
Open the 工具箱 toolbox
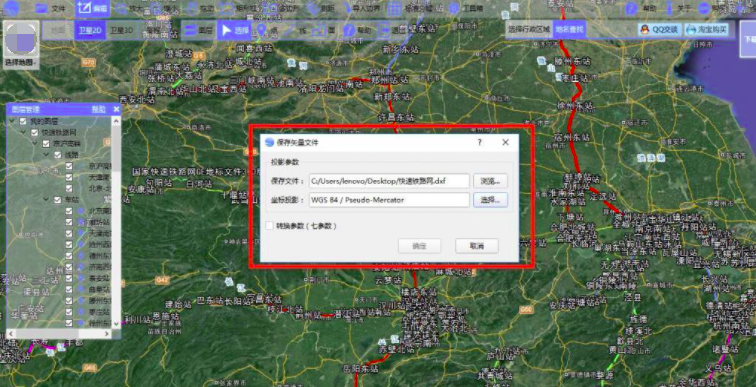[465, 8]
